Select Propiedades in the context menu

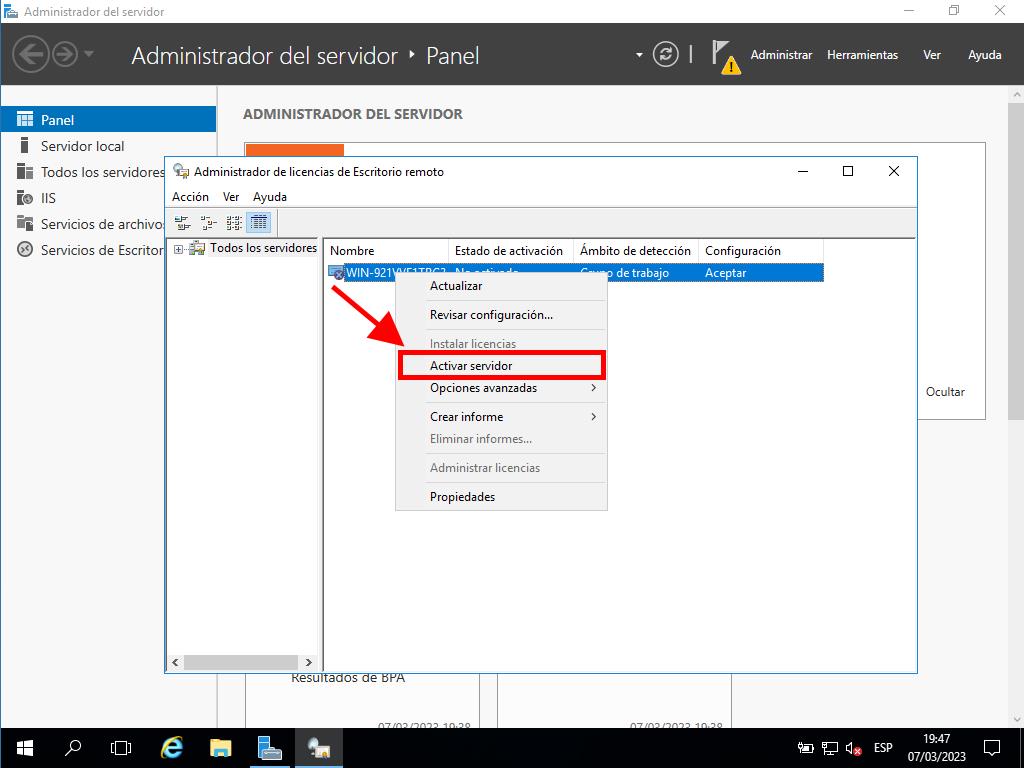[x=462, y=497]
